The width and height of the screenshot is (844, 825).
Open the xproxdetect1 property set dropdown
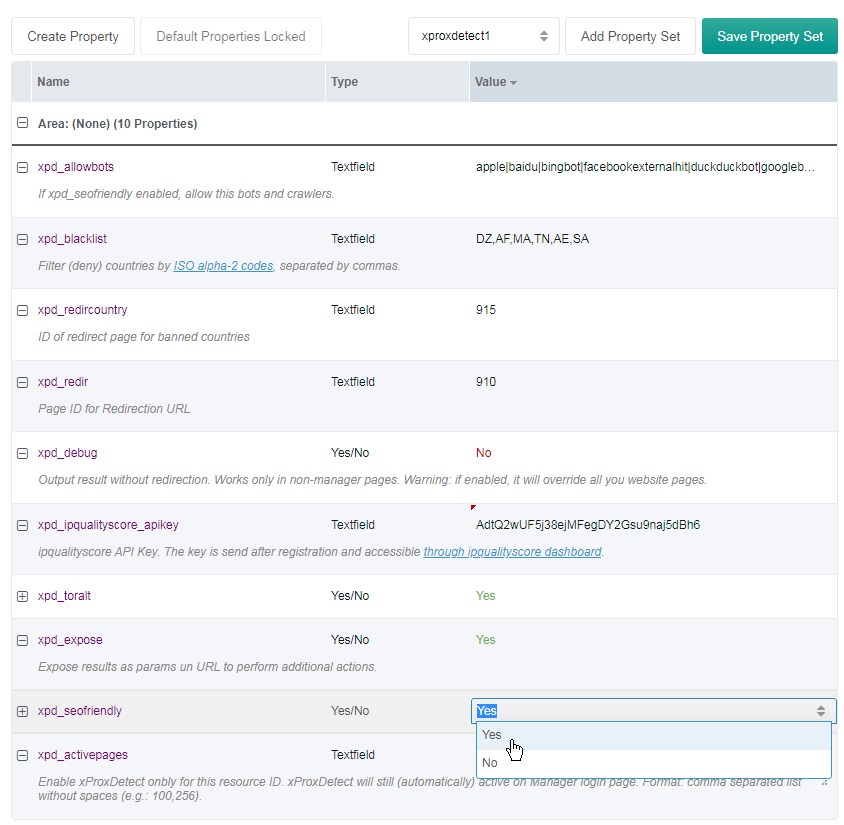point(483,36)
